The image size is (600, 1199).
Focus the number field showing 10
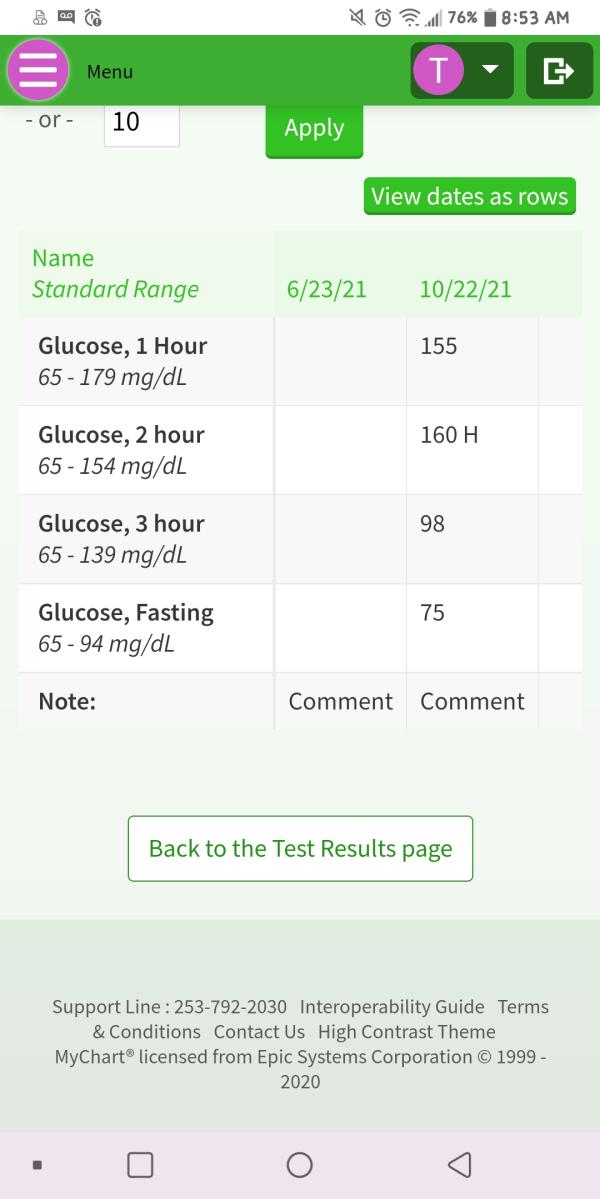pos(141,122)
